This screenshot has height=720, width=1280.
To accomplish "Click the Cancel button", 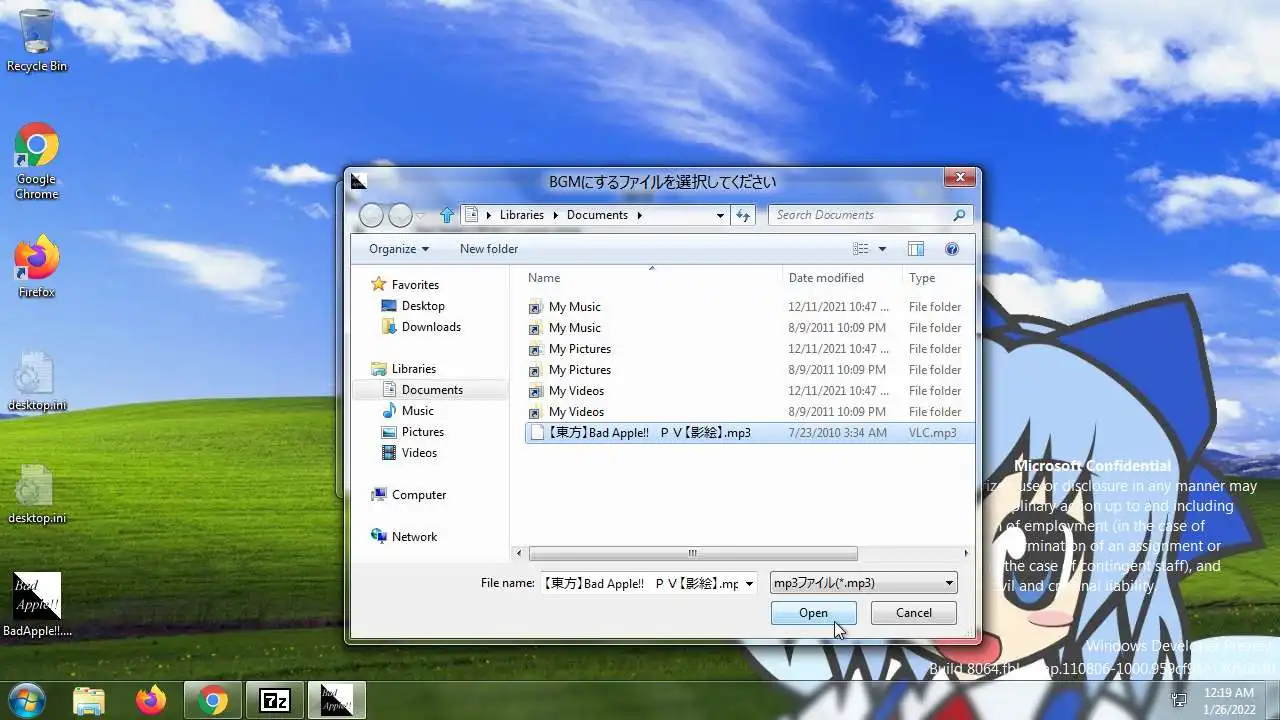I will tap(914, 613).
